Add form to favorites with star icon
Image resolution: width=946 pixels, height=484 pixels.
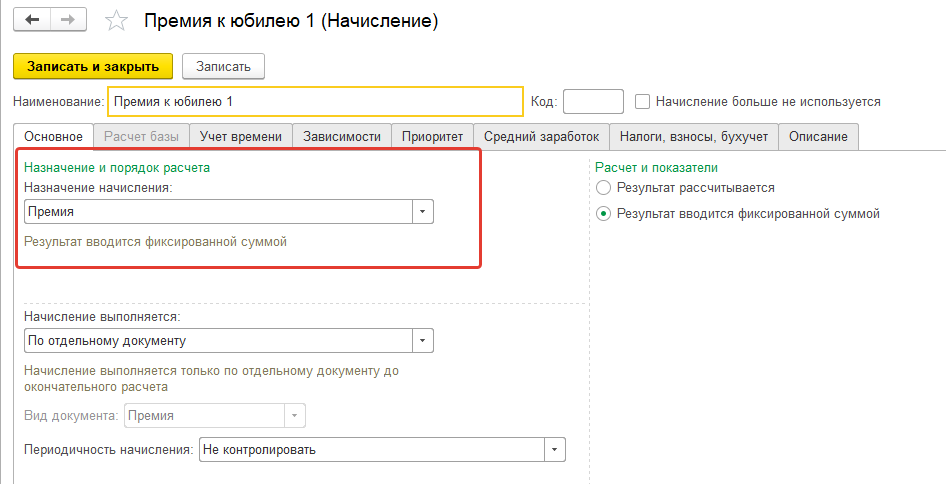tap(117, 21)
